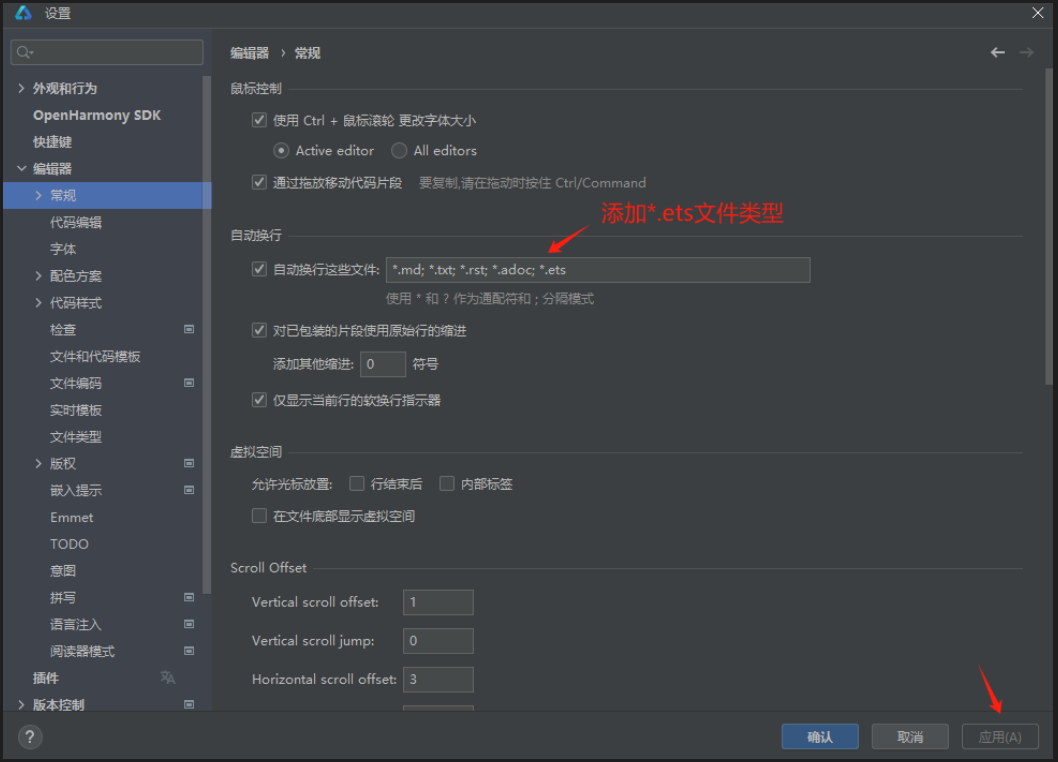The width and height of the screenshot is (1058, 762).
Task: Expand the 版权 tree node
Action: click(x=38, y=463)
